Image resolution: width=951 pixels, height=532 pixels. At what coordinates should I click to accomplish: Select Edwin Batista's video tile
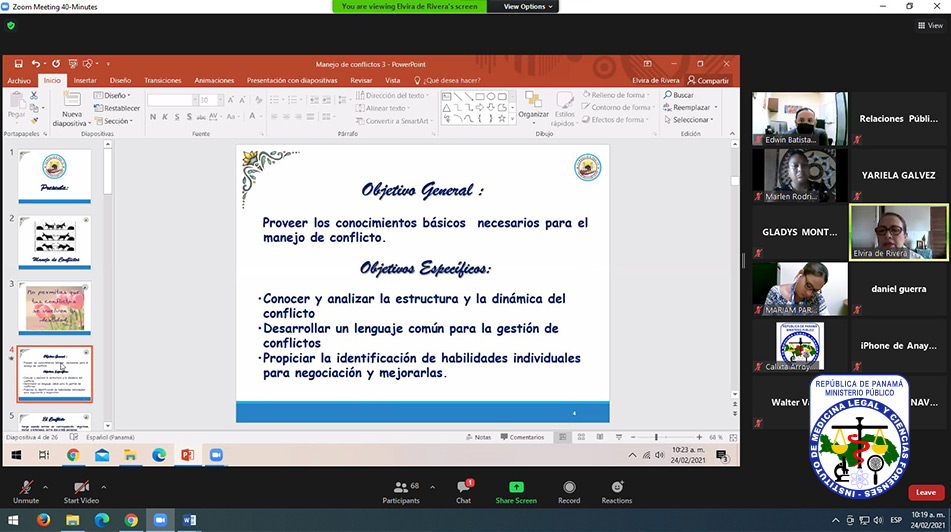pos(800,119)
